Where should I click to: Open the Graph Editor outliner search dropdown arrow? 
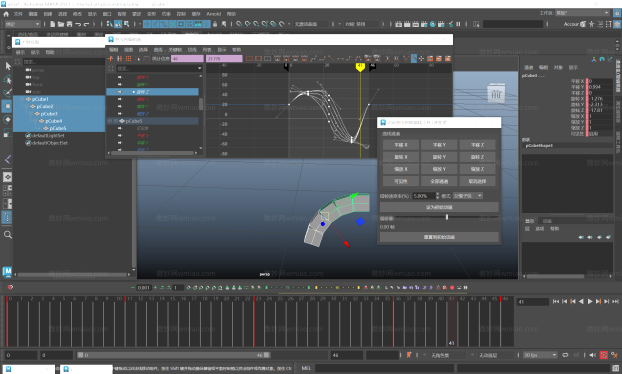tap(200, 68)
